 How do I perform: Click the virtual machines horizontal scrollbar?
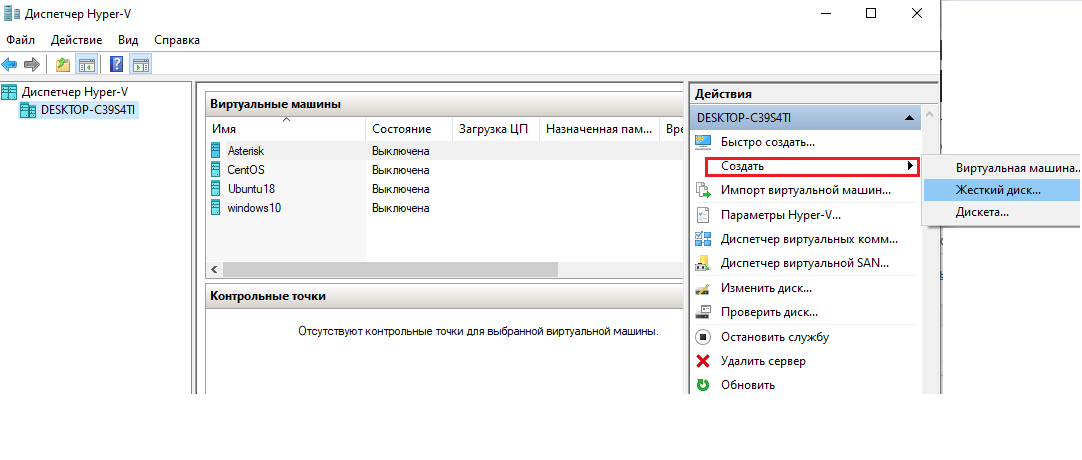pyautogui.click(x=390, y=270)
